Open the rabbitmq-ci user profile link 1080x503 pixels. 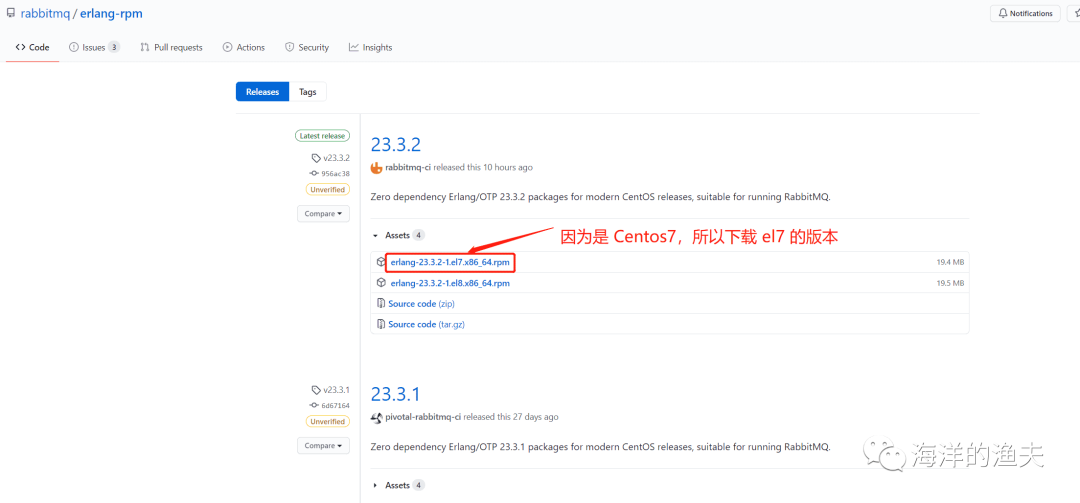click(x=408, y=167)
